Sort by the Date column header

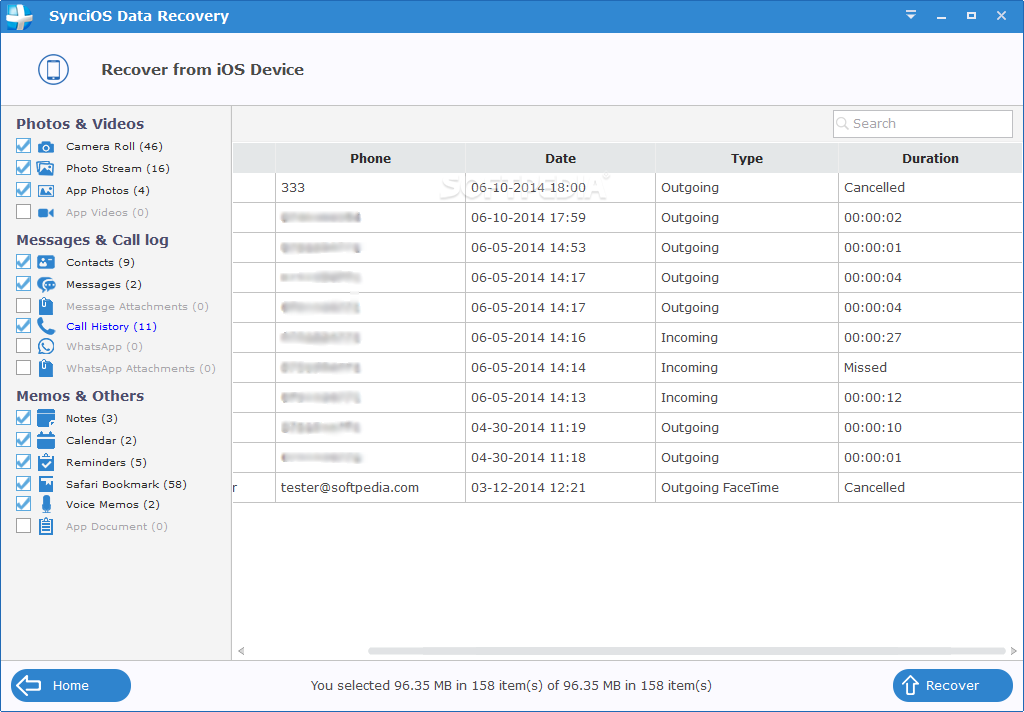(560, 158)
